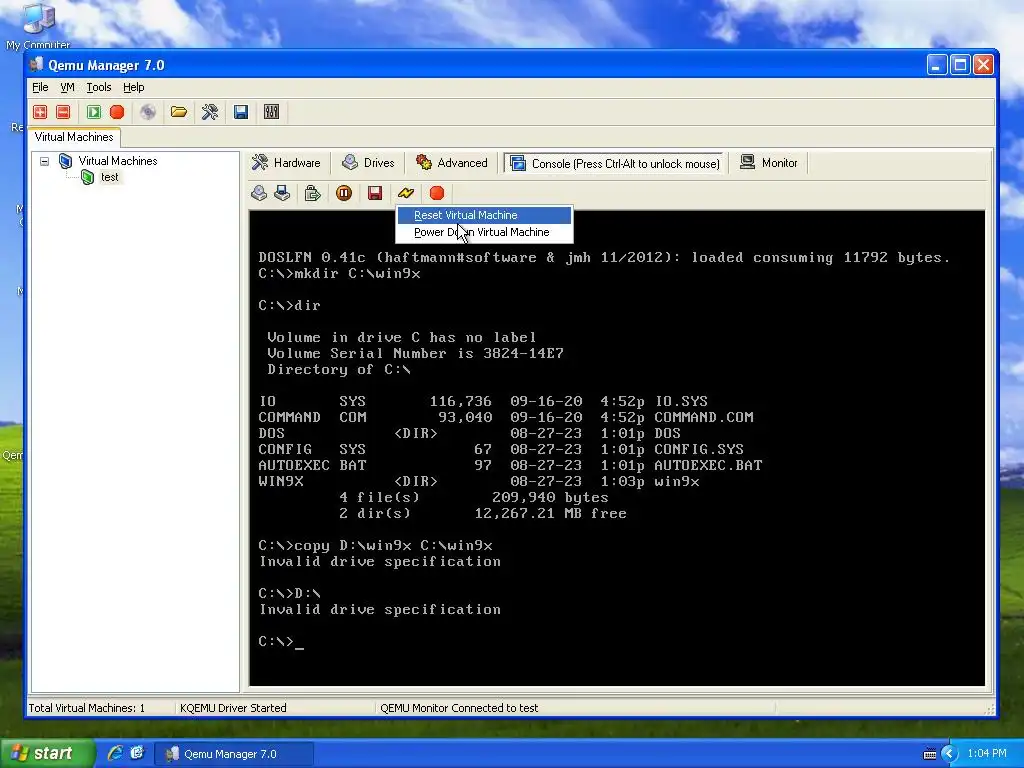The height and width of the screenshot is (768, 1024).
Task: Open the VM menu
Action: [x=67, y=87]
